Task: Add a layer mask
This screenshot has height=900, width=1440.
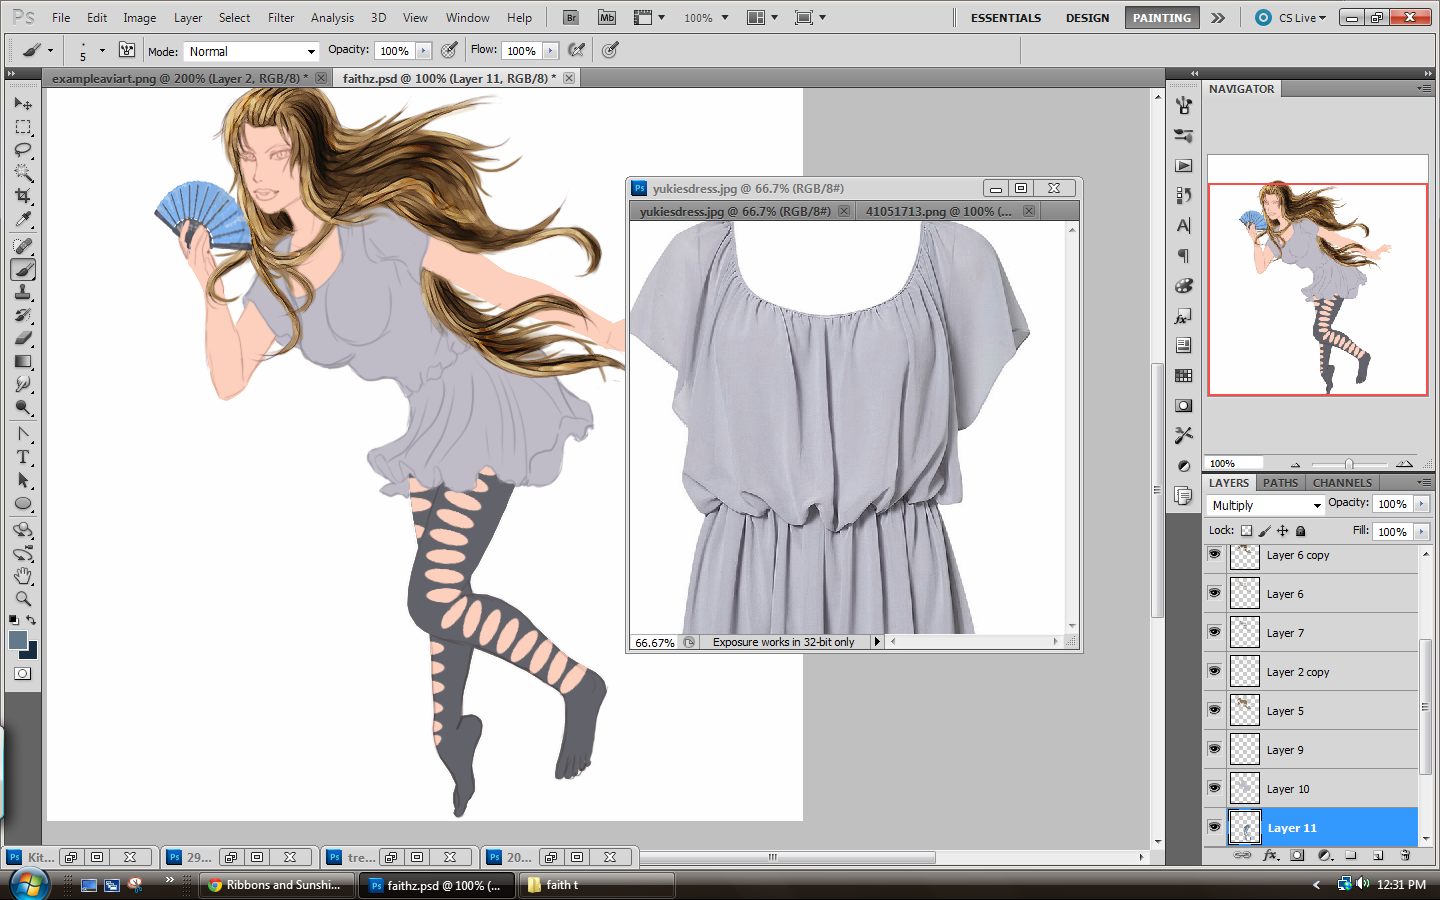Action: click(1297, 856)
